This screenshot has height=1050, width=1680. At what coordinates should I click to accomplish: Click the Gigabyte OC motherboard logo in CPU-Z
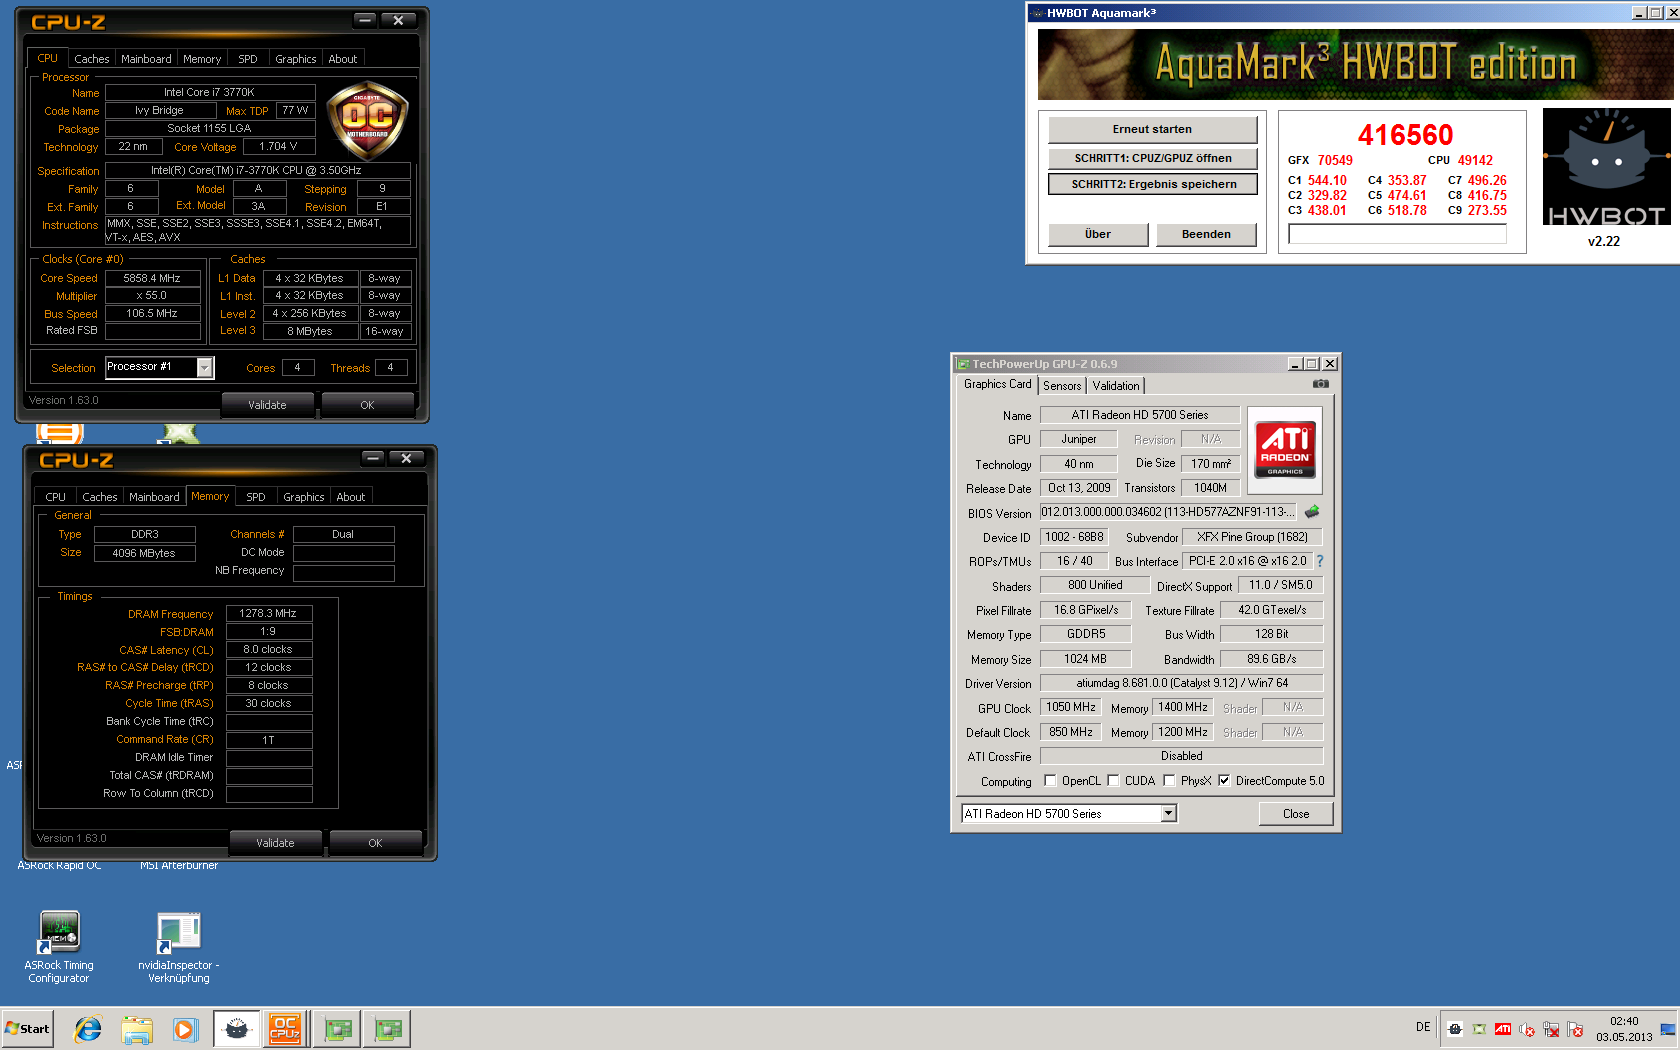(x=367, y=121)
